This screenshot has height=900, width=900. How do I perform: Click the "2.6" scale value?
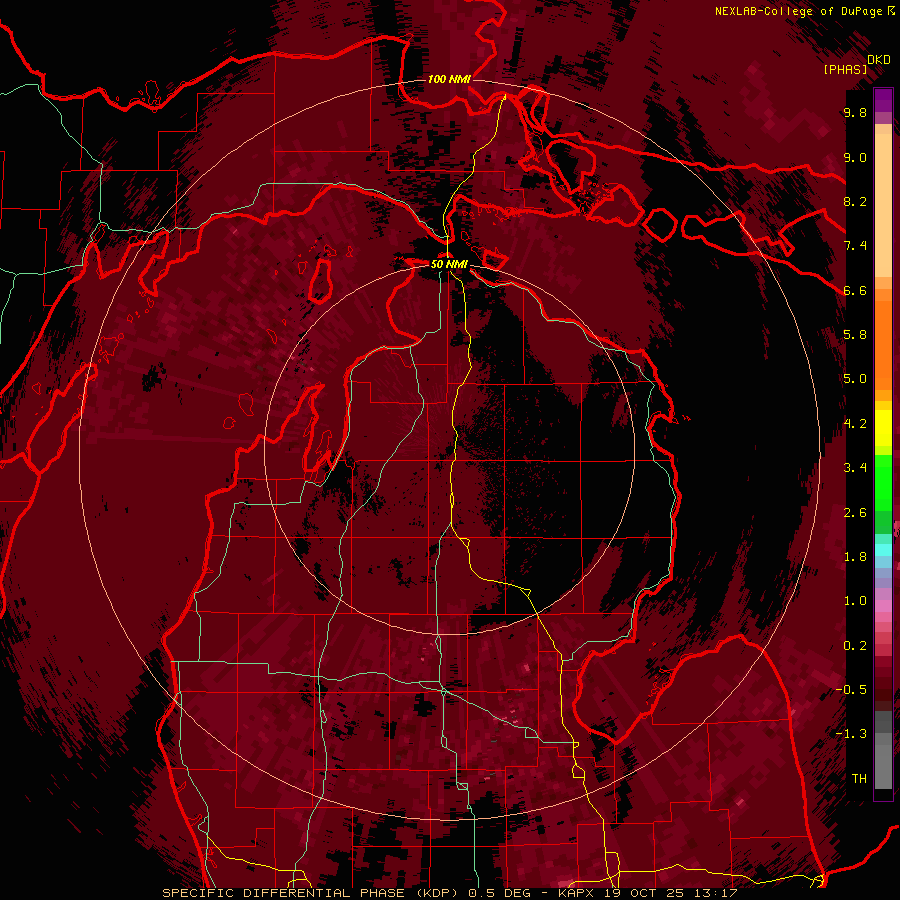[x=855, y=513]
